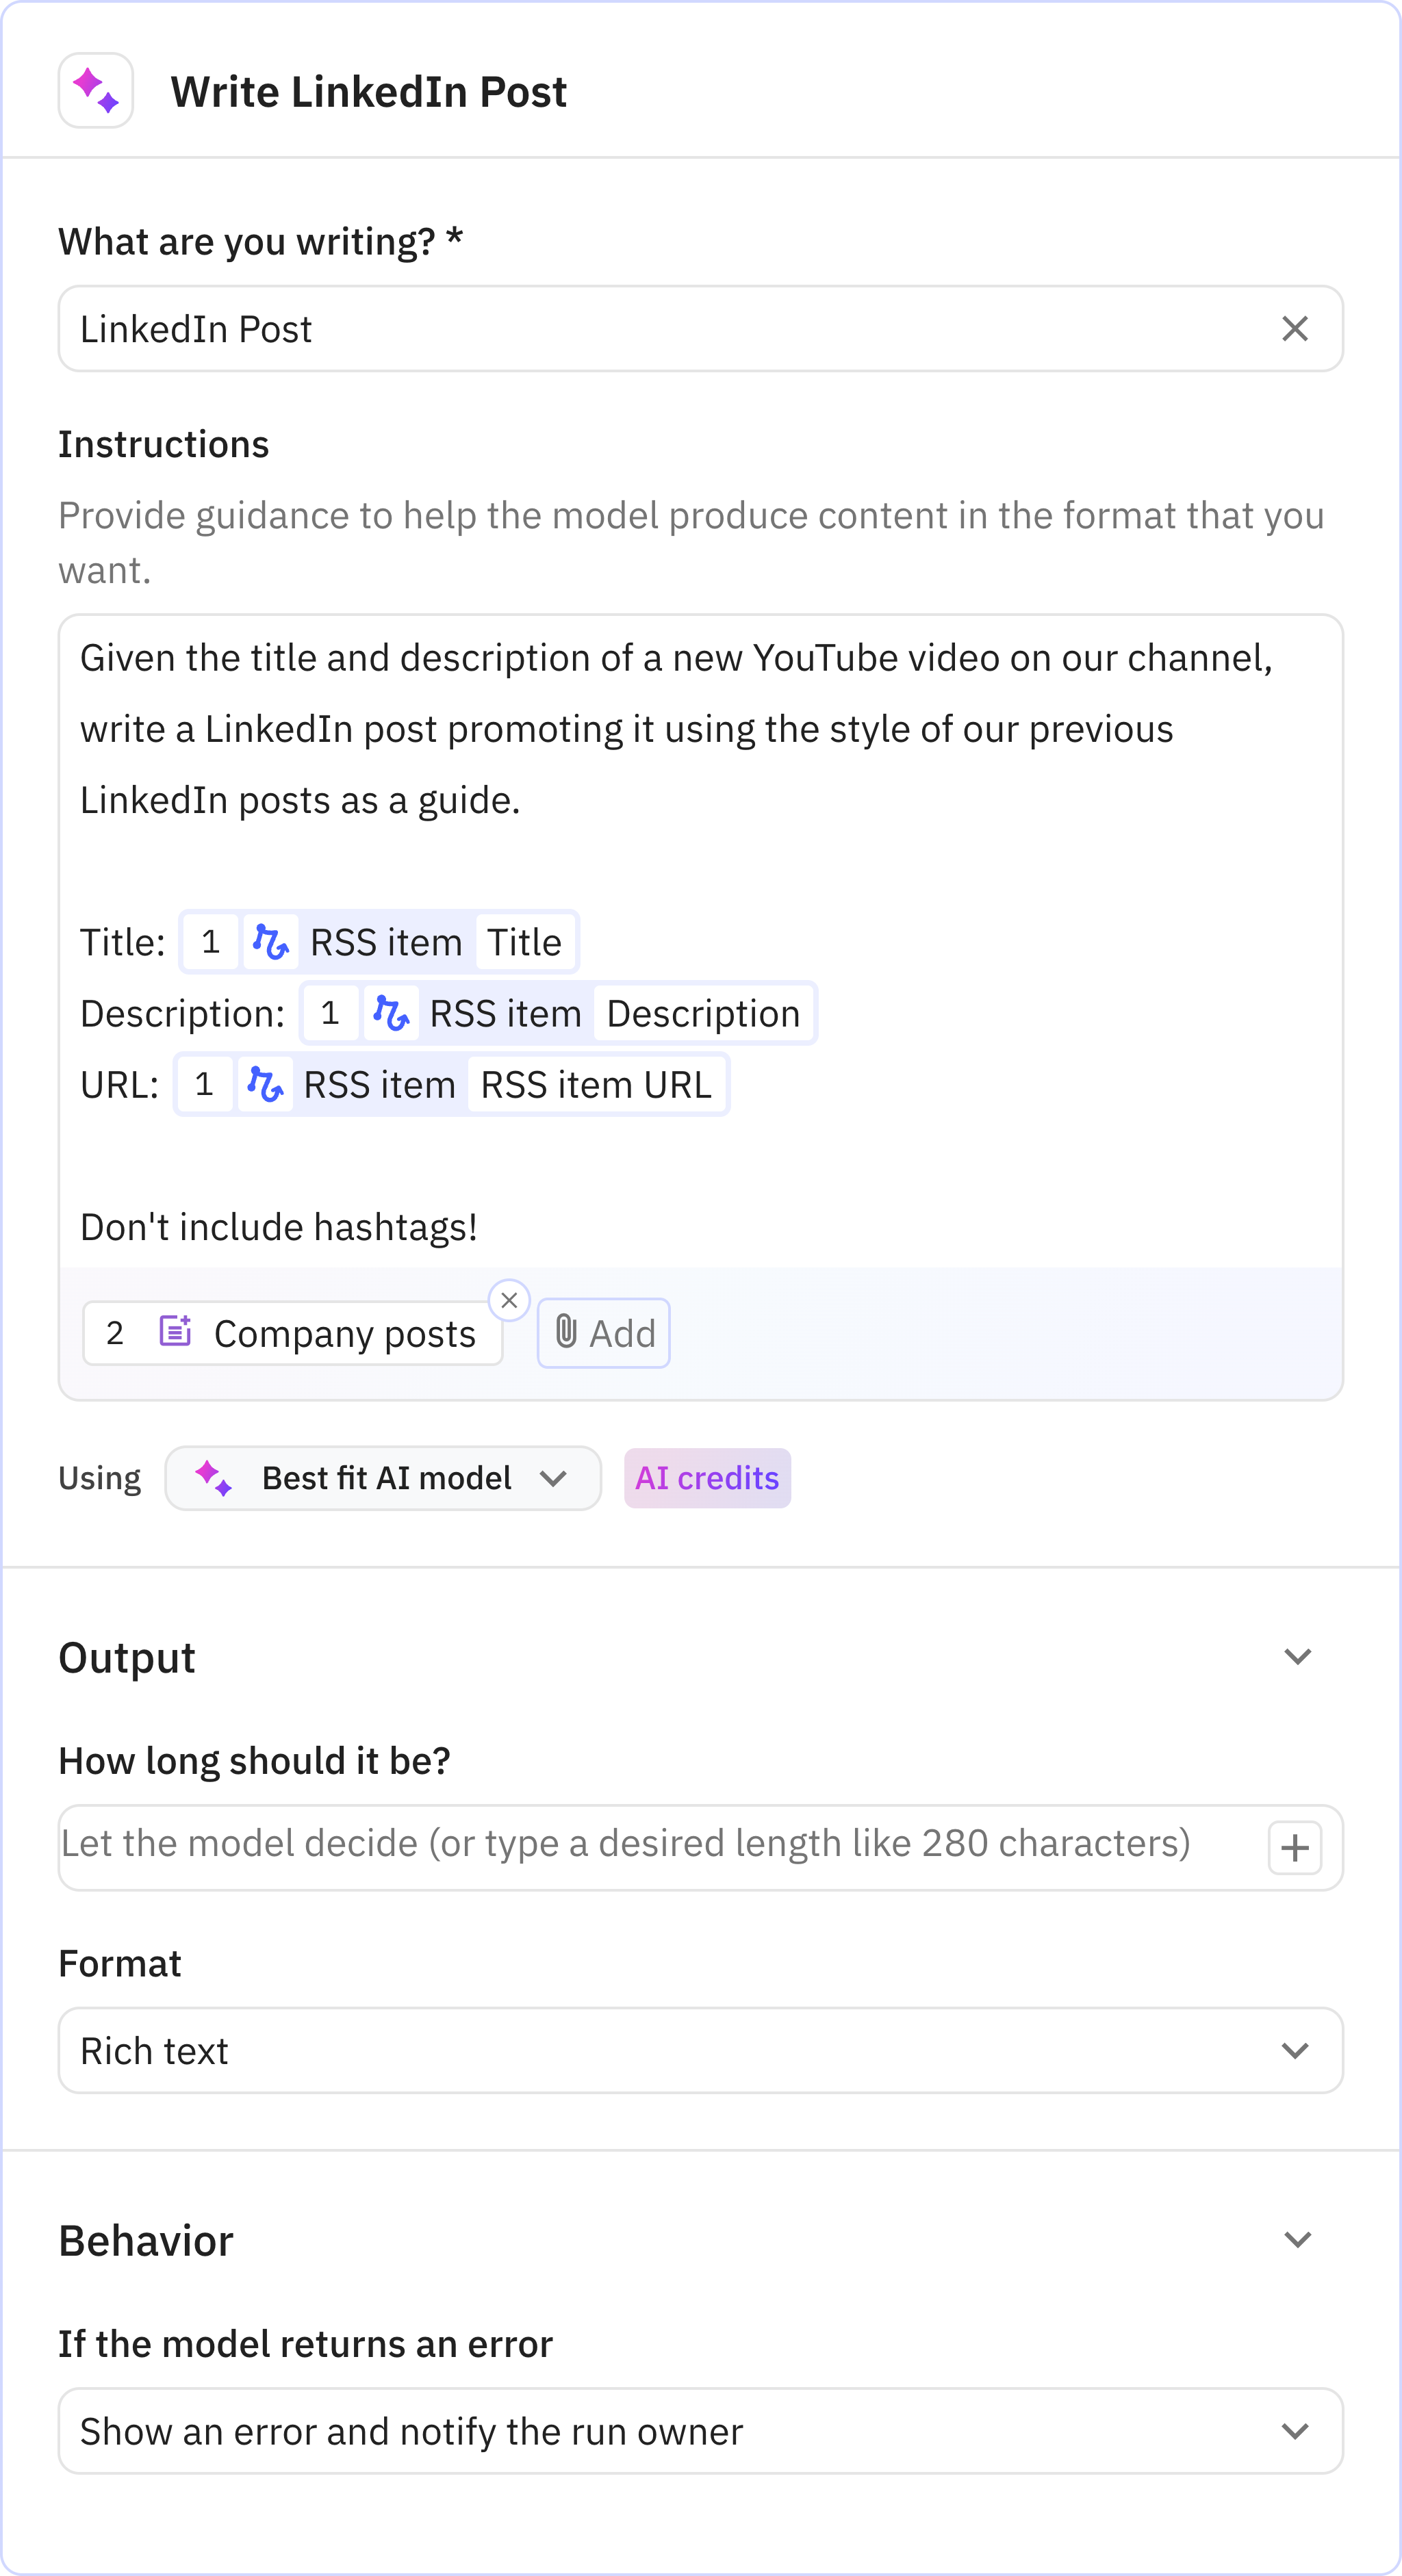
Task: Click the What are you writing field
Action: point(660,329)
